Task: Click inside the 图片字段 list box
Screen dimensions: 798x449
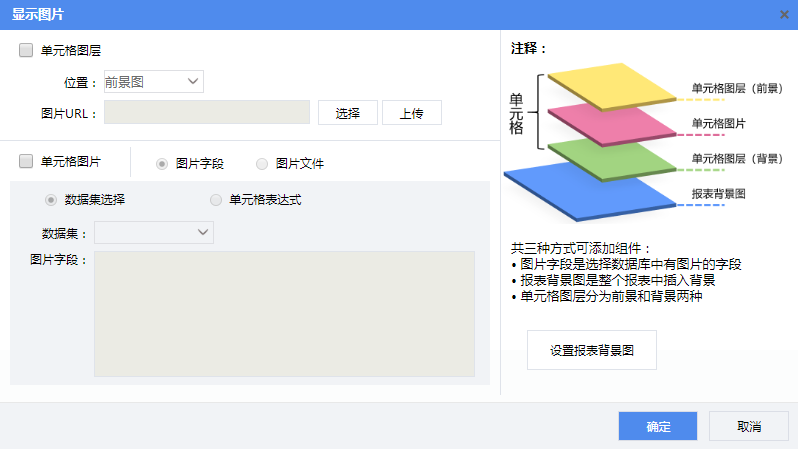Action: 284,313
